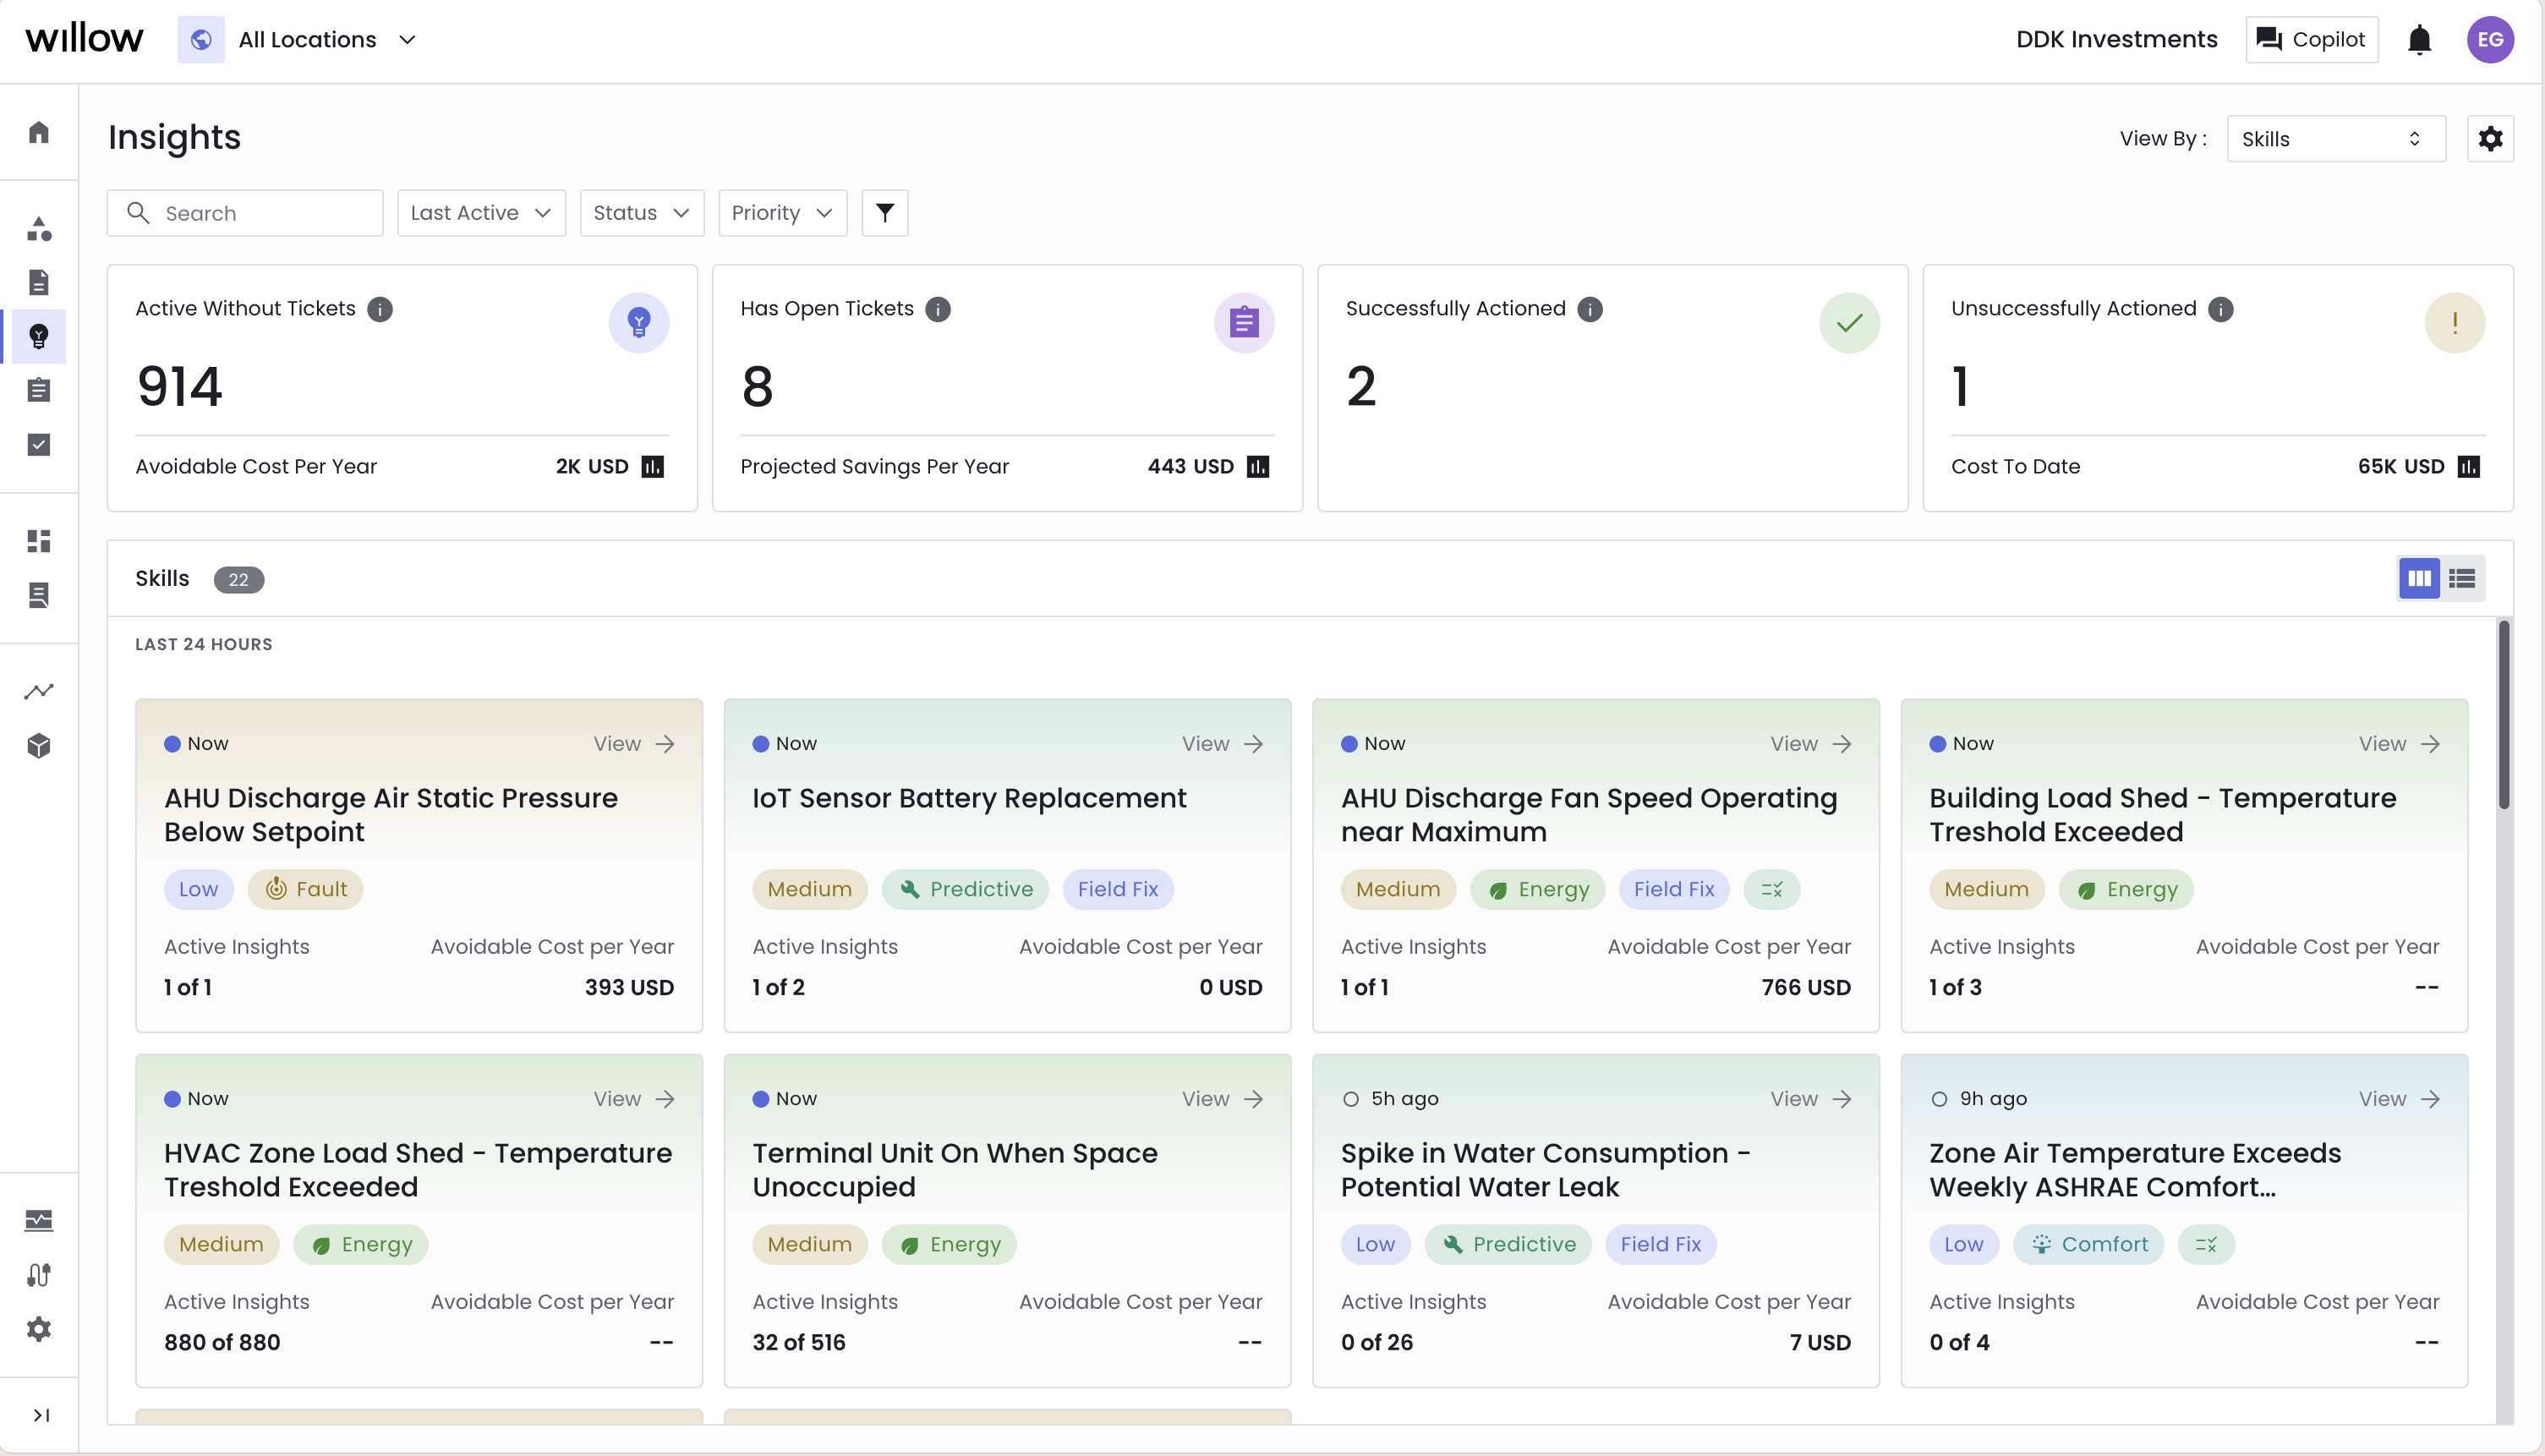The width and height of the screenshot is (2545, 1456).
Task: Go to Home in the sidebar
Action: click(x=39, y=133)
